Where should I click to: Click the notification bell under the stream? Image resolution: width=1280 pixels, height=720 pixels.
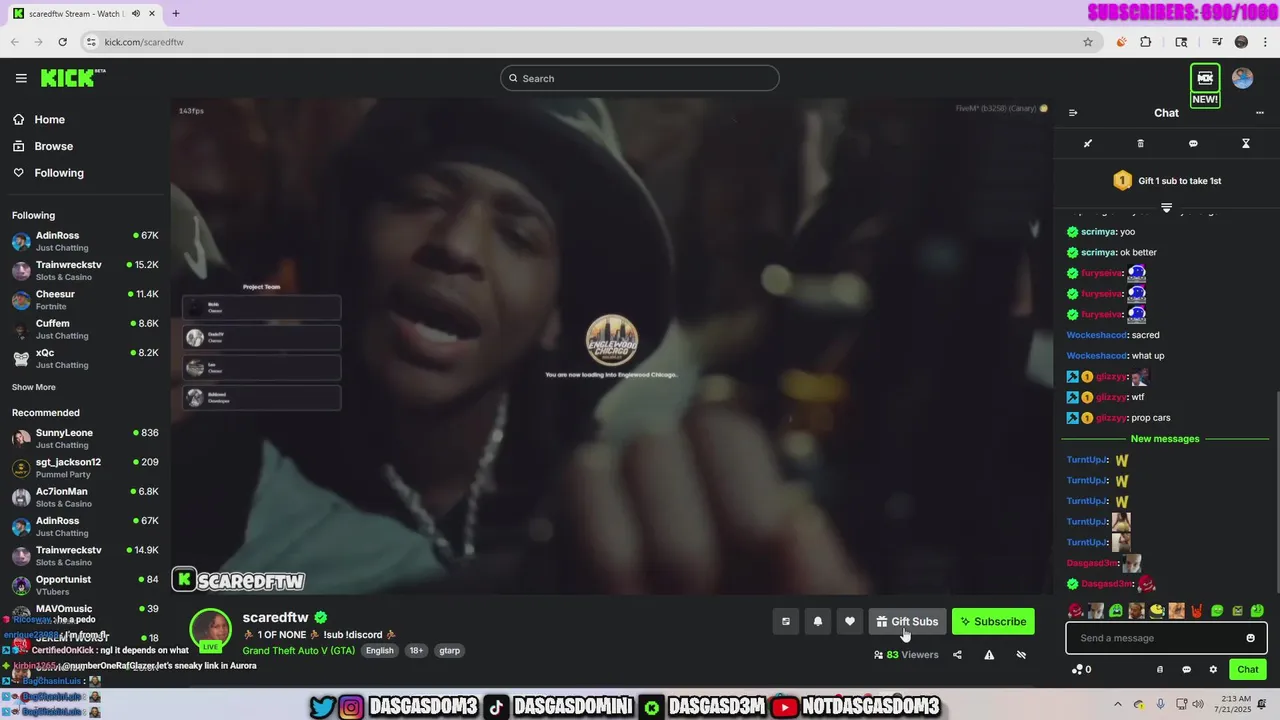tap(818, 621)
